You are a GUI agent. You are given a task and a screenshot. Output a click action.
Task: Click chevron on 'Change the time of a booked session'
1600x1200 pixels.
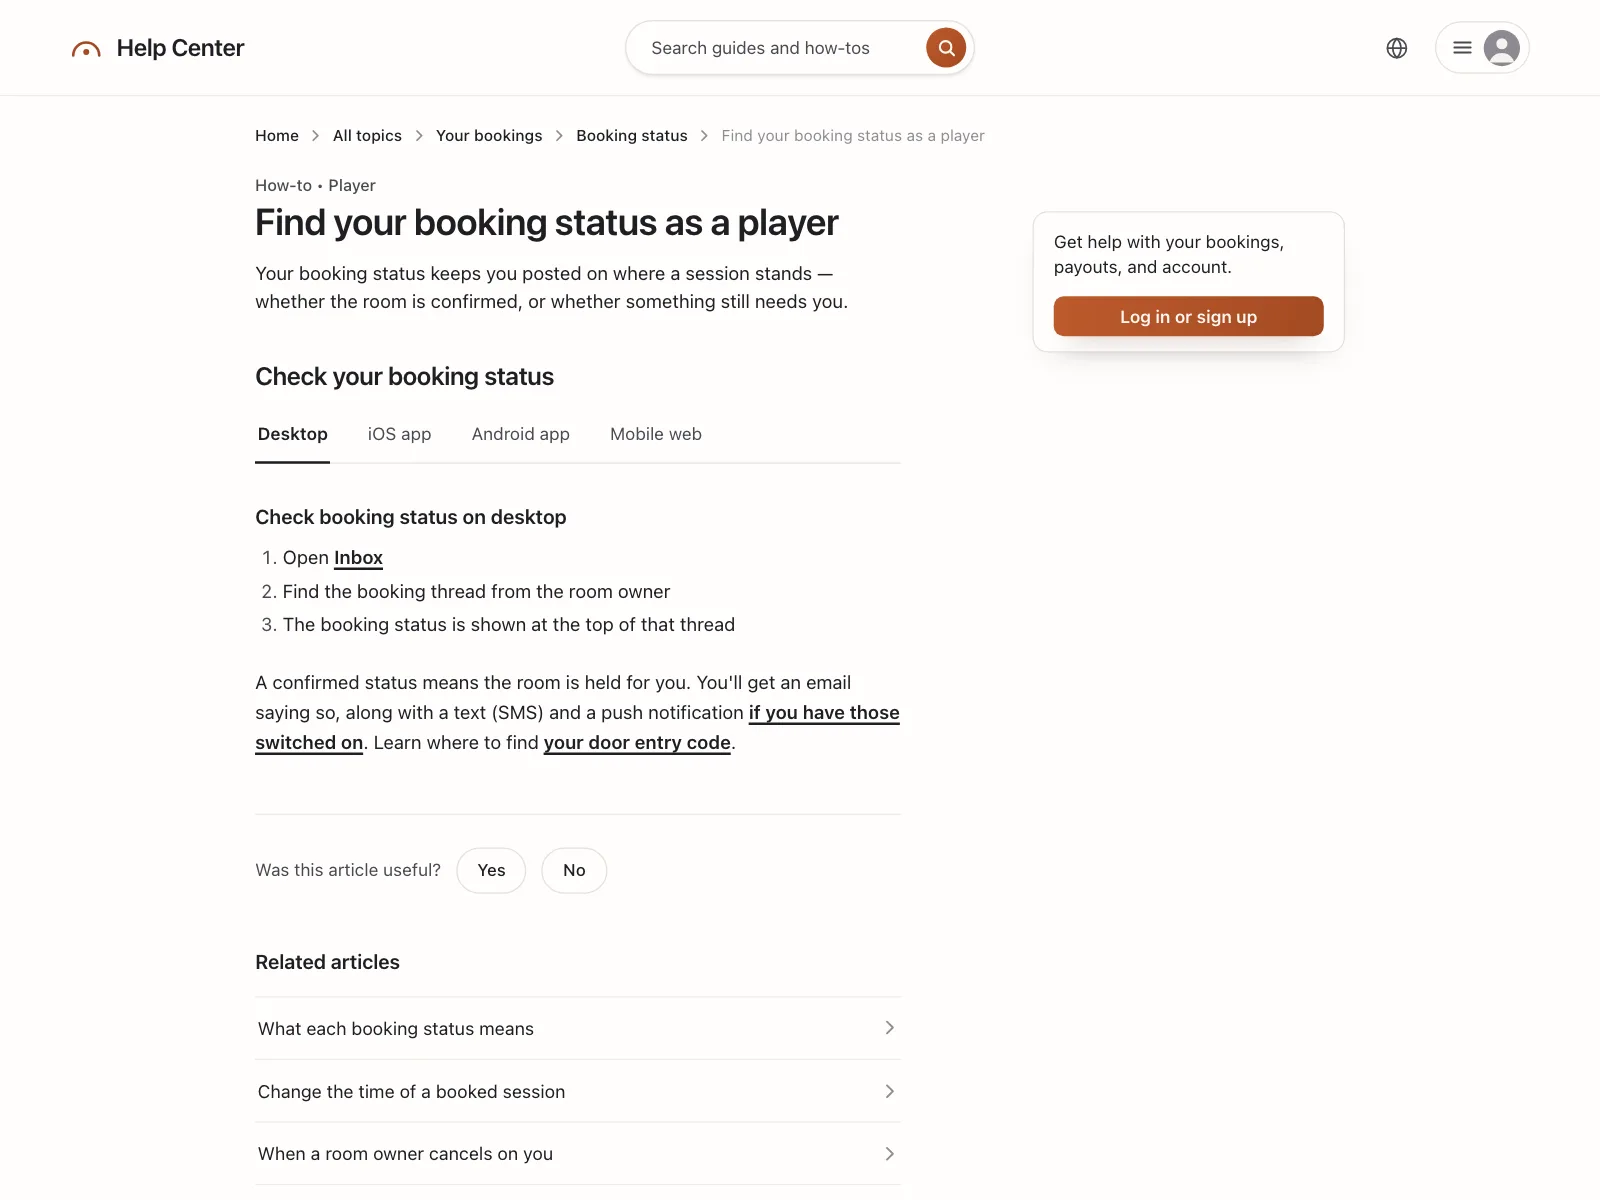[x=890, y=1091]
